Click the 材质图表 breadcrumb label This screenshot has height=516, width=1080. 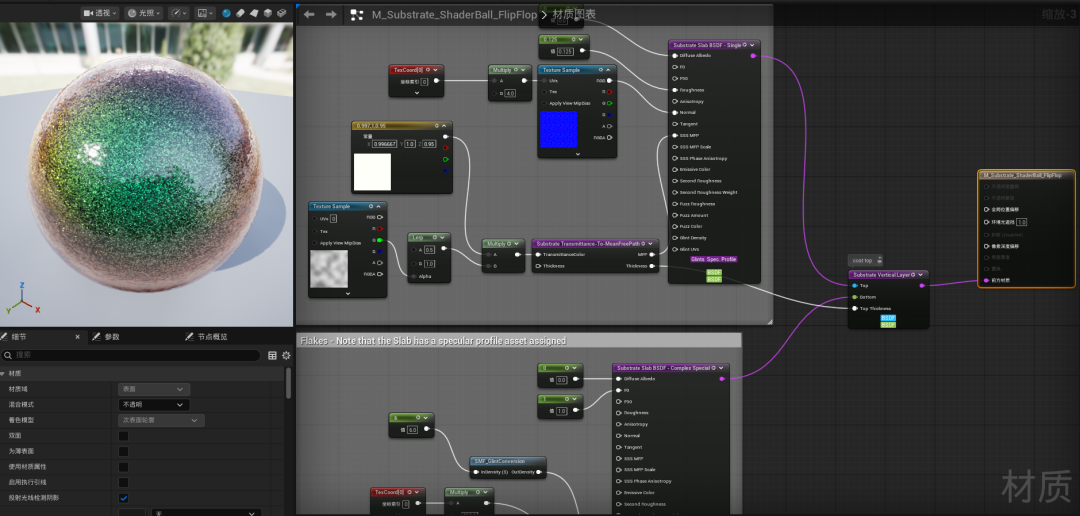574,14
